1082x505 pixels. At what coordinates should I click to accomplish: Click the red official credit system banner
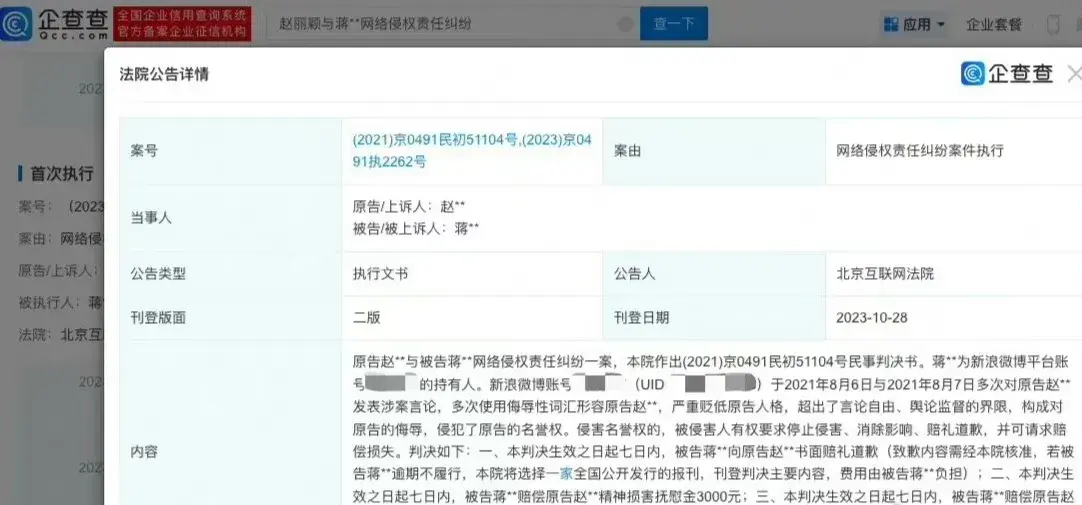(182, 23)
